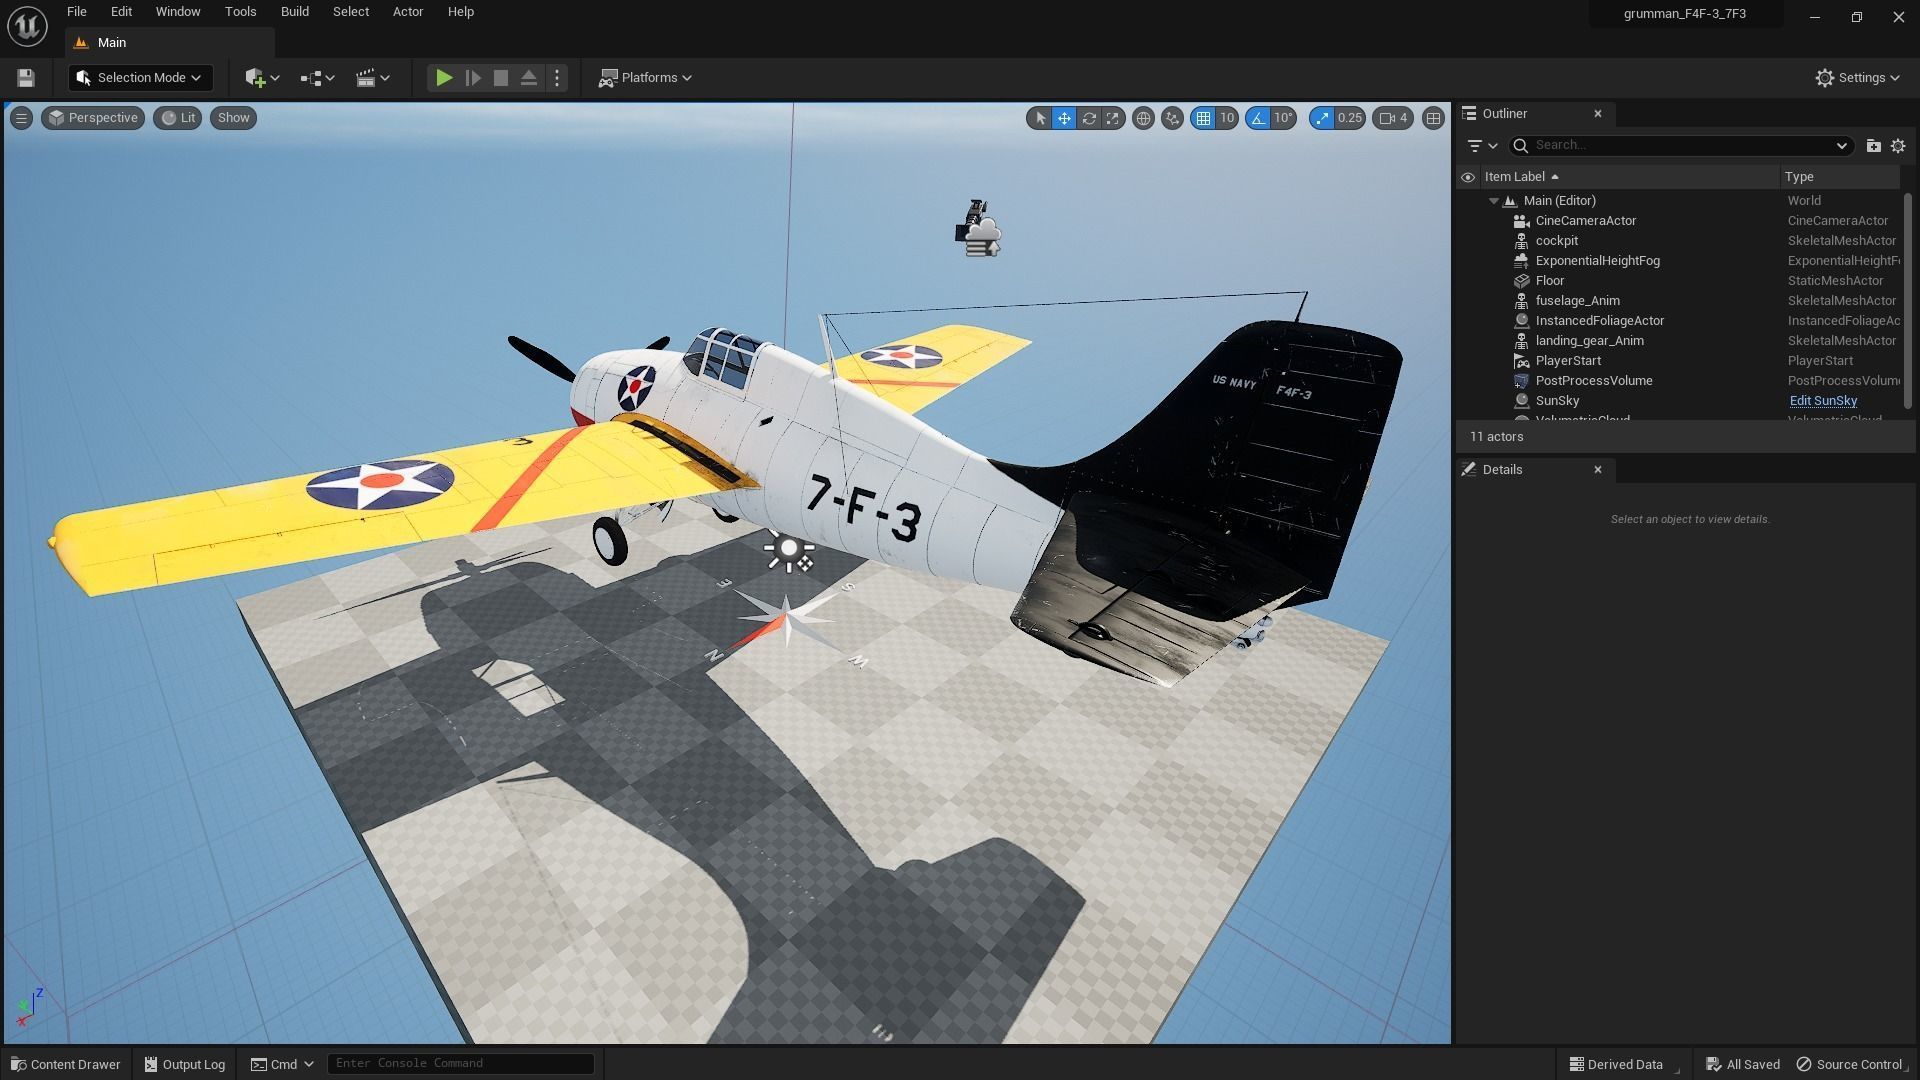This screenshot has height=1080, width=1920.
Task: Click the Edit SunSky link
Action: [x=1822, y=401]
